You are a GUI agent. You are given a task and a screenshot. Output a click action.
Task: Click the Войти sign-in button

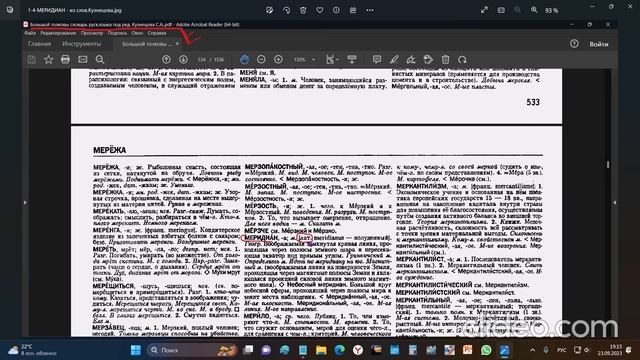click(598, 44)
